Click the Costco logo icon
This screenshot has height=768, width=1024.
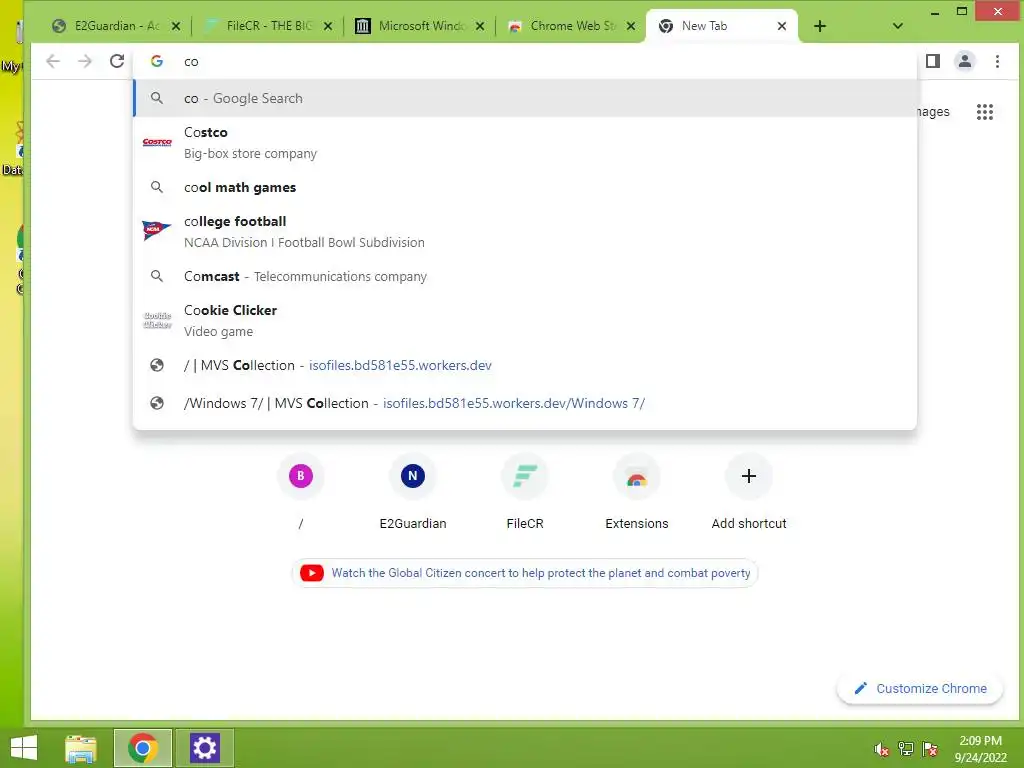click(157, 142)
